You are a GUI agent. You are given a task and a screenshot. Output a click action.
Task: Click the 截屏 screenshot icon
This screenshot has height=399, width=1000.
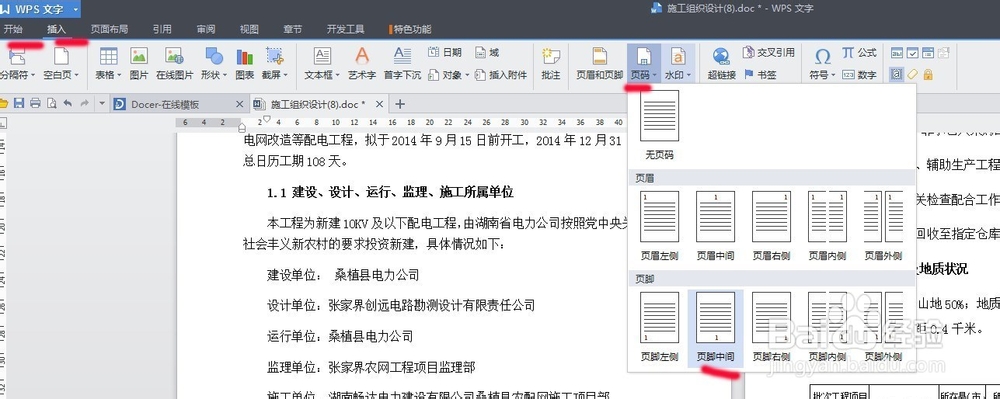pos(274,56)
